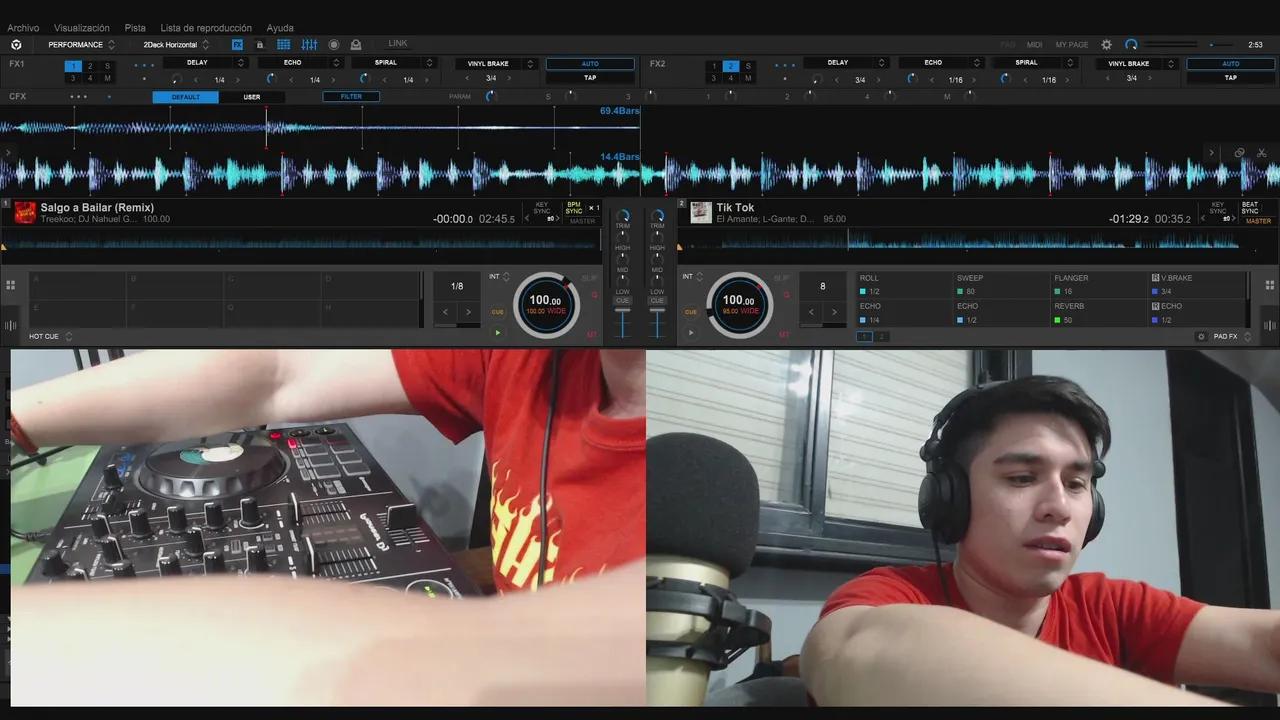Image resolution: width=1280 pixels, height=720 pixels.
Task: Click the keyboard lock icon in toolbar
Action: click(260, 45)
